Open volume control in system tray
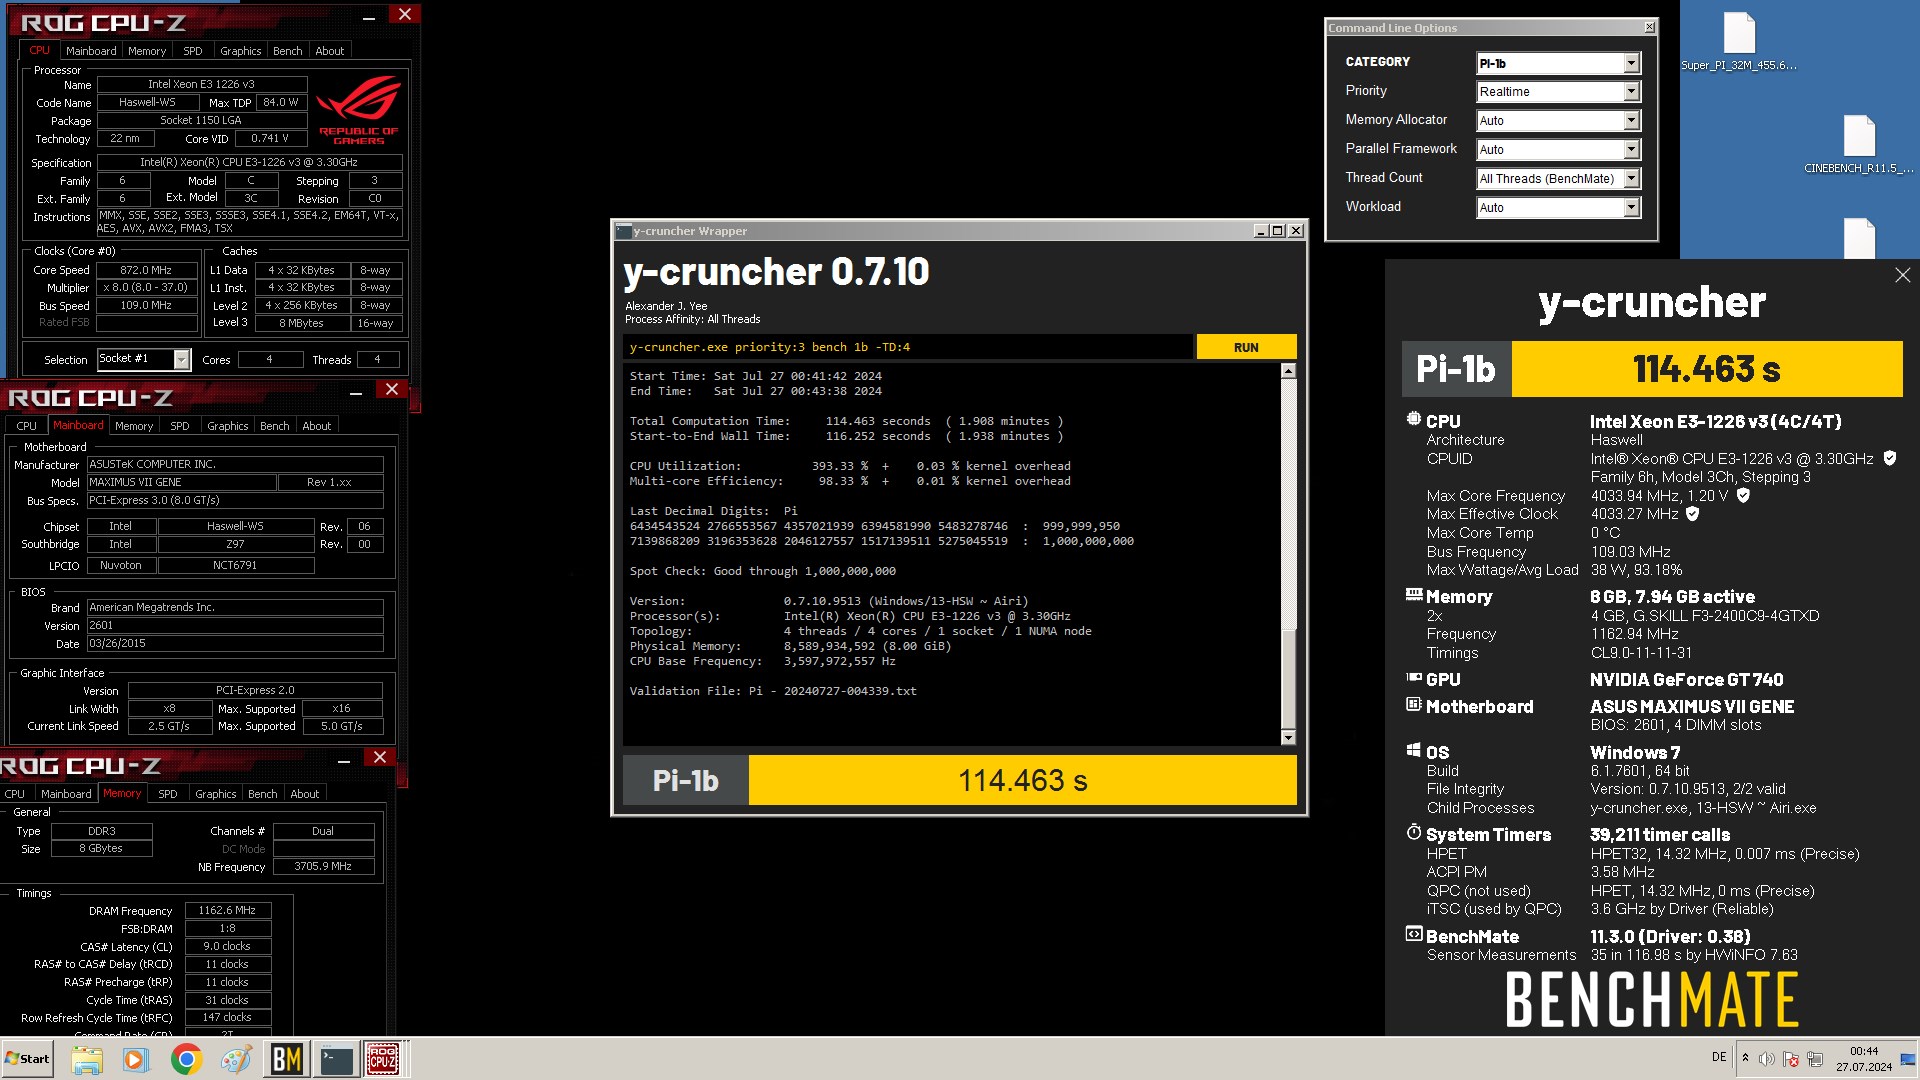The image size is (1920, 1080). tap(1767, 1059)
